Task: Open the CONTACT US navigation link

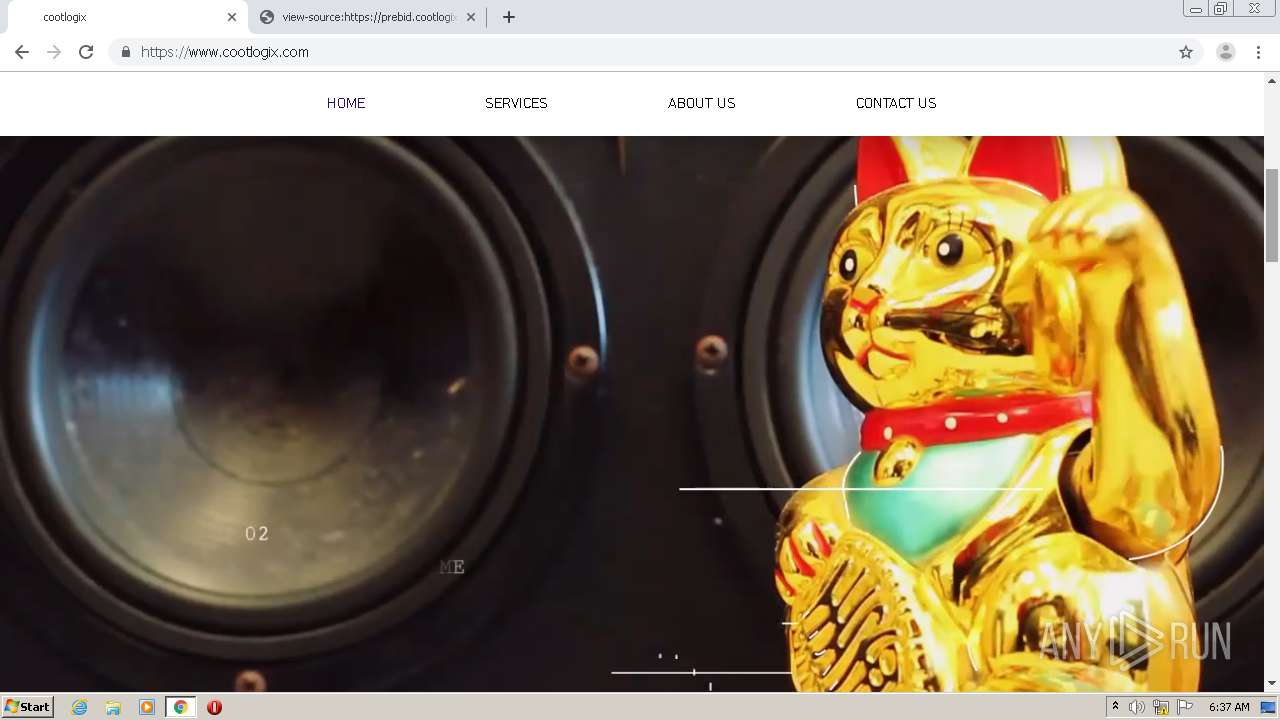Action: click(896, 103)
